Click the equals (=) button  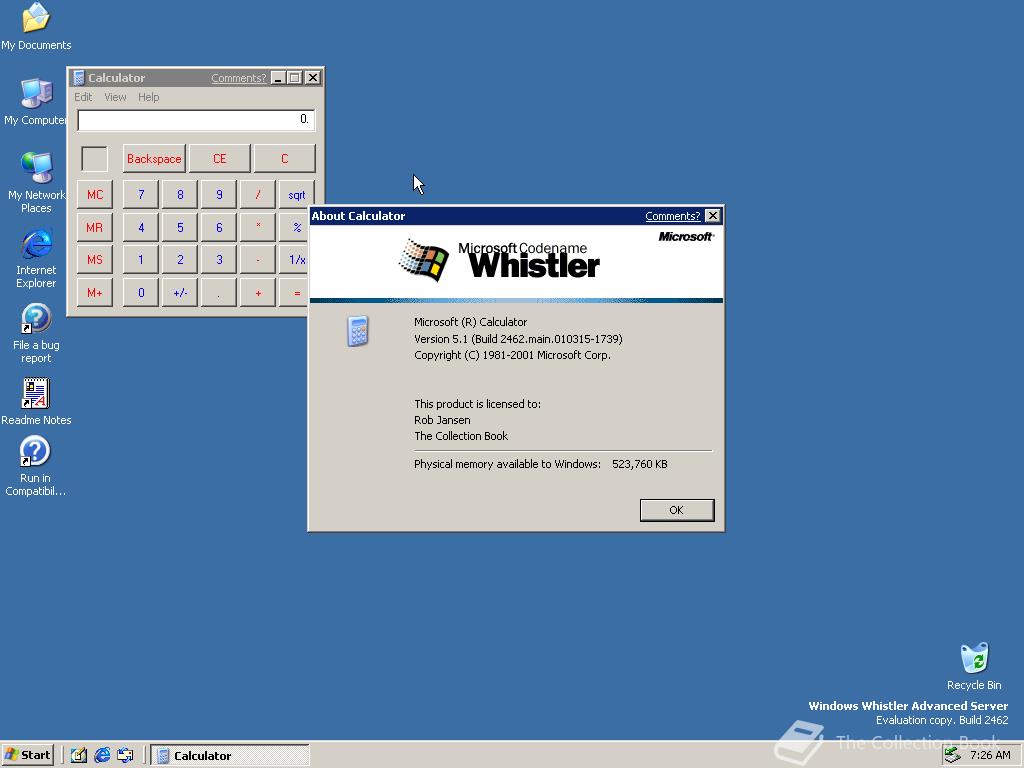click(294, 292)
